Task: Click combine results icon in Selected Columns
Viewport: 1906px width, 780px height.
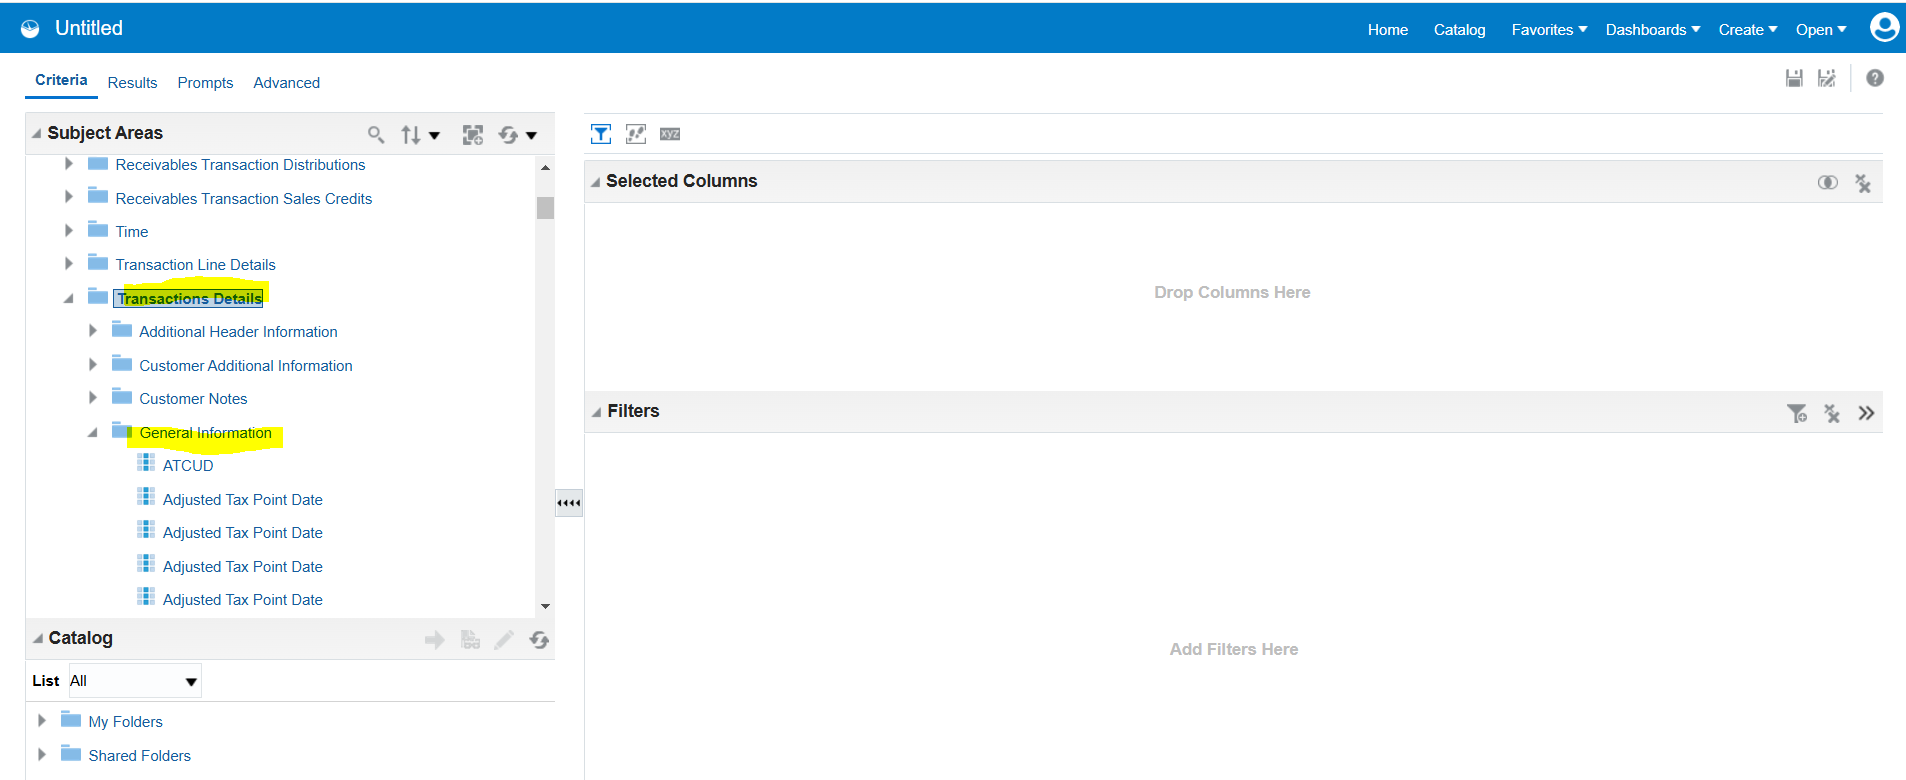Action: [1827, 182]
